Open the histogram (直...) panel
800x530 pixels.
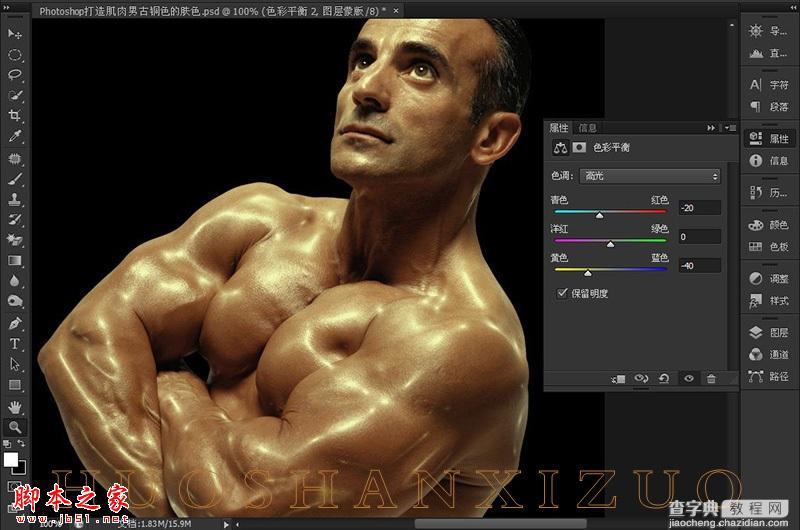point(769,53)
